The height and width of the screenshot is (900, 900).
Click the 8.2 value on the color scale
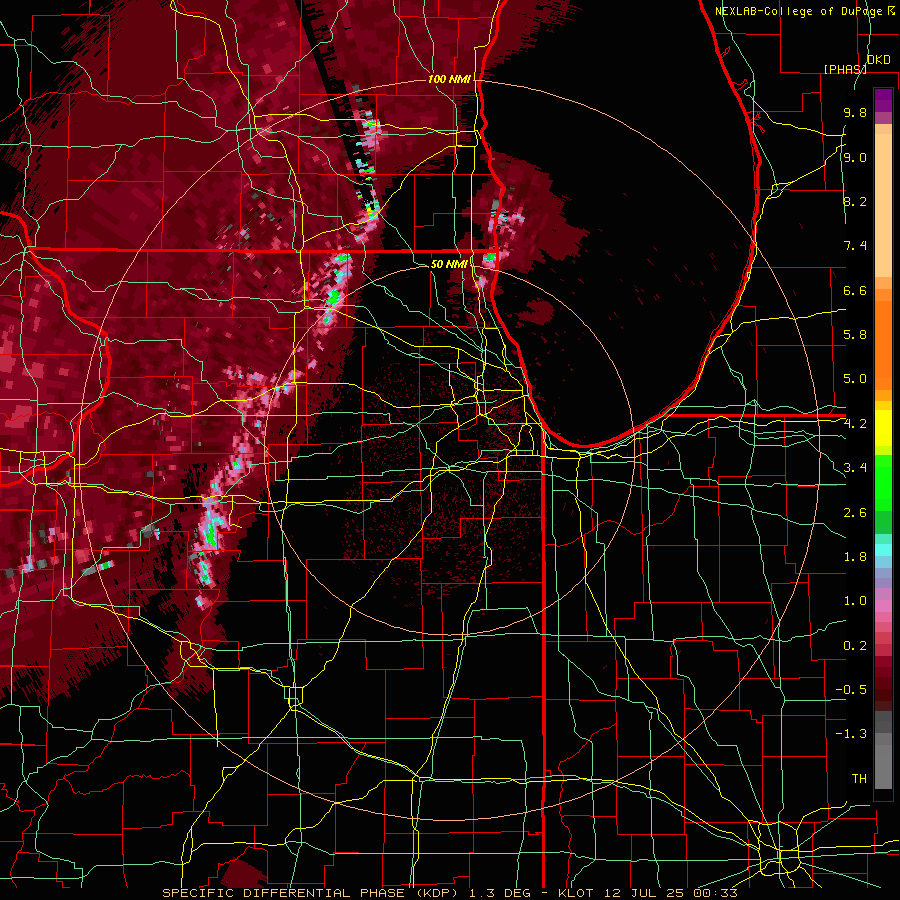[855, 202]
